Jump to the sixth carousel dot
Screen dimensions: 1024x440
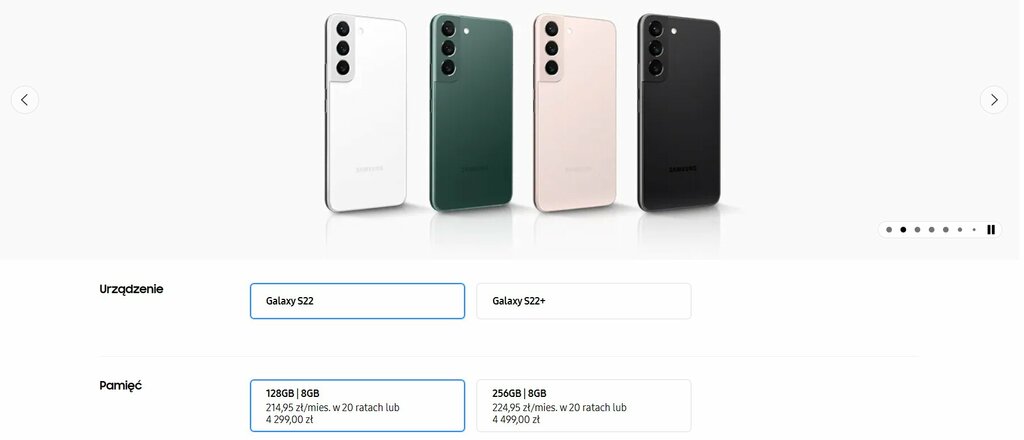coord(960,230)
